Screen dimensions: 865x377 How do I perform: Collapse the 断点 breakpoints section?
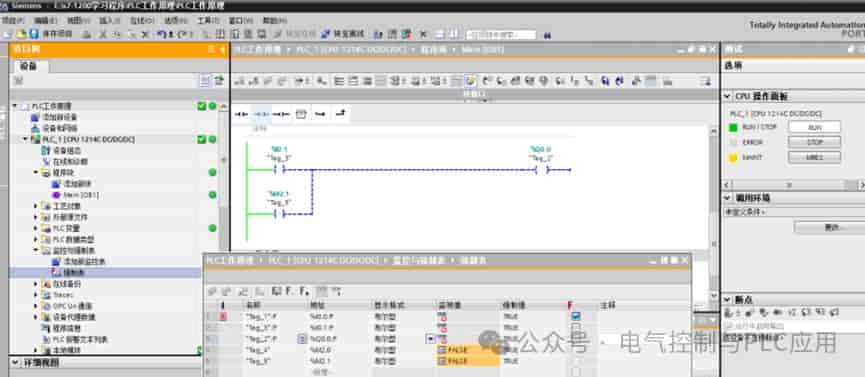click(728, 299)
